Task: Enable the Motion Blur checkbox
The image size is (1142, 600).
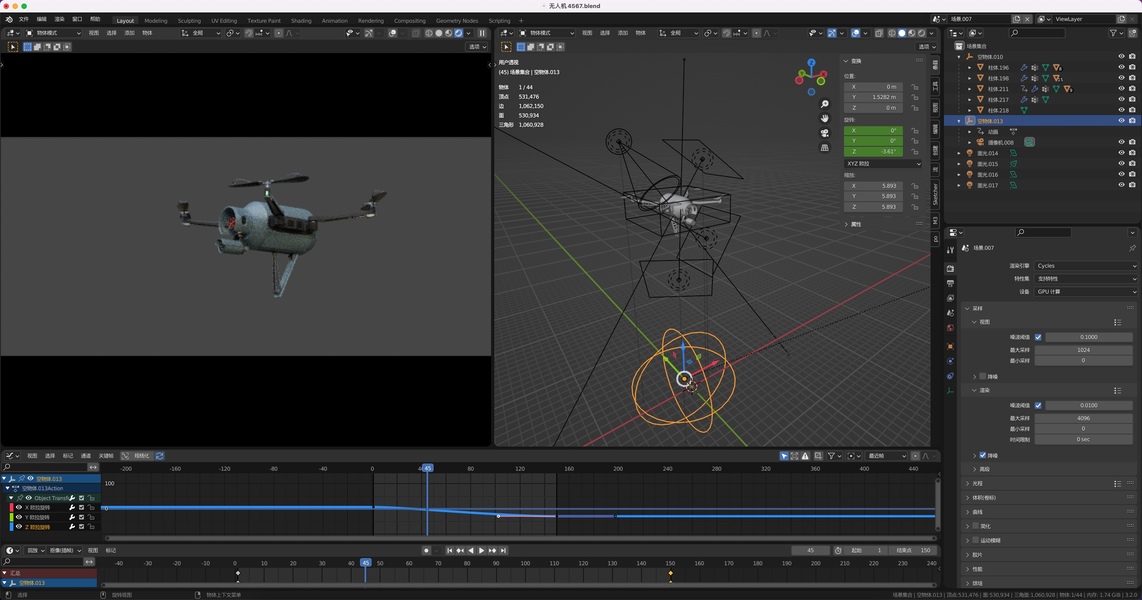Action: click(975, 540)
